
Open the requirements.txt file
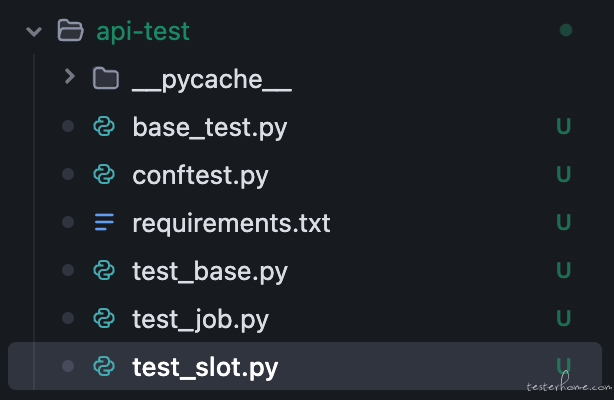pos(231,223)
